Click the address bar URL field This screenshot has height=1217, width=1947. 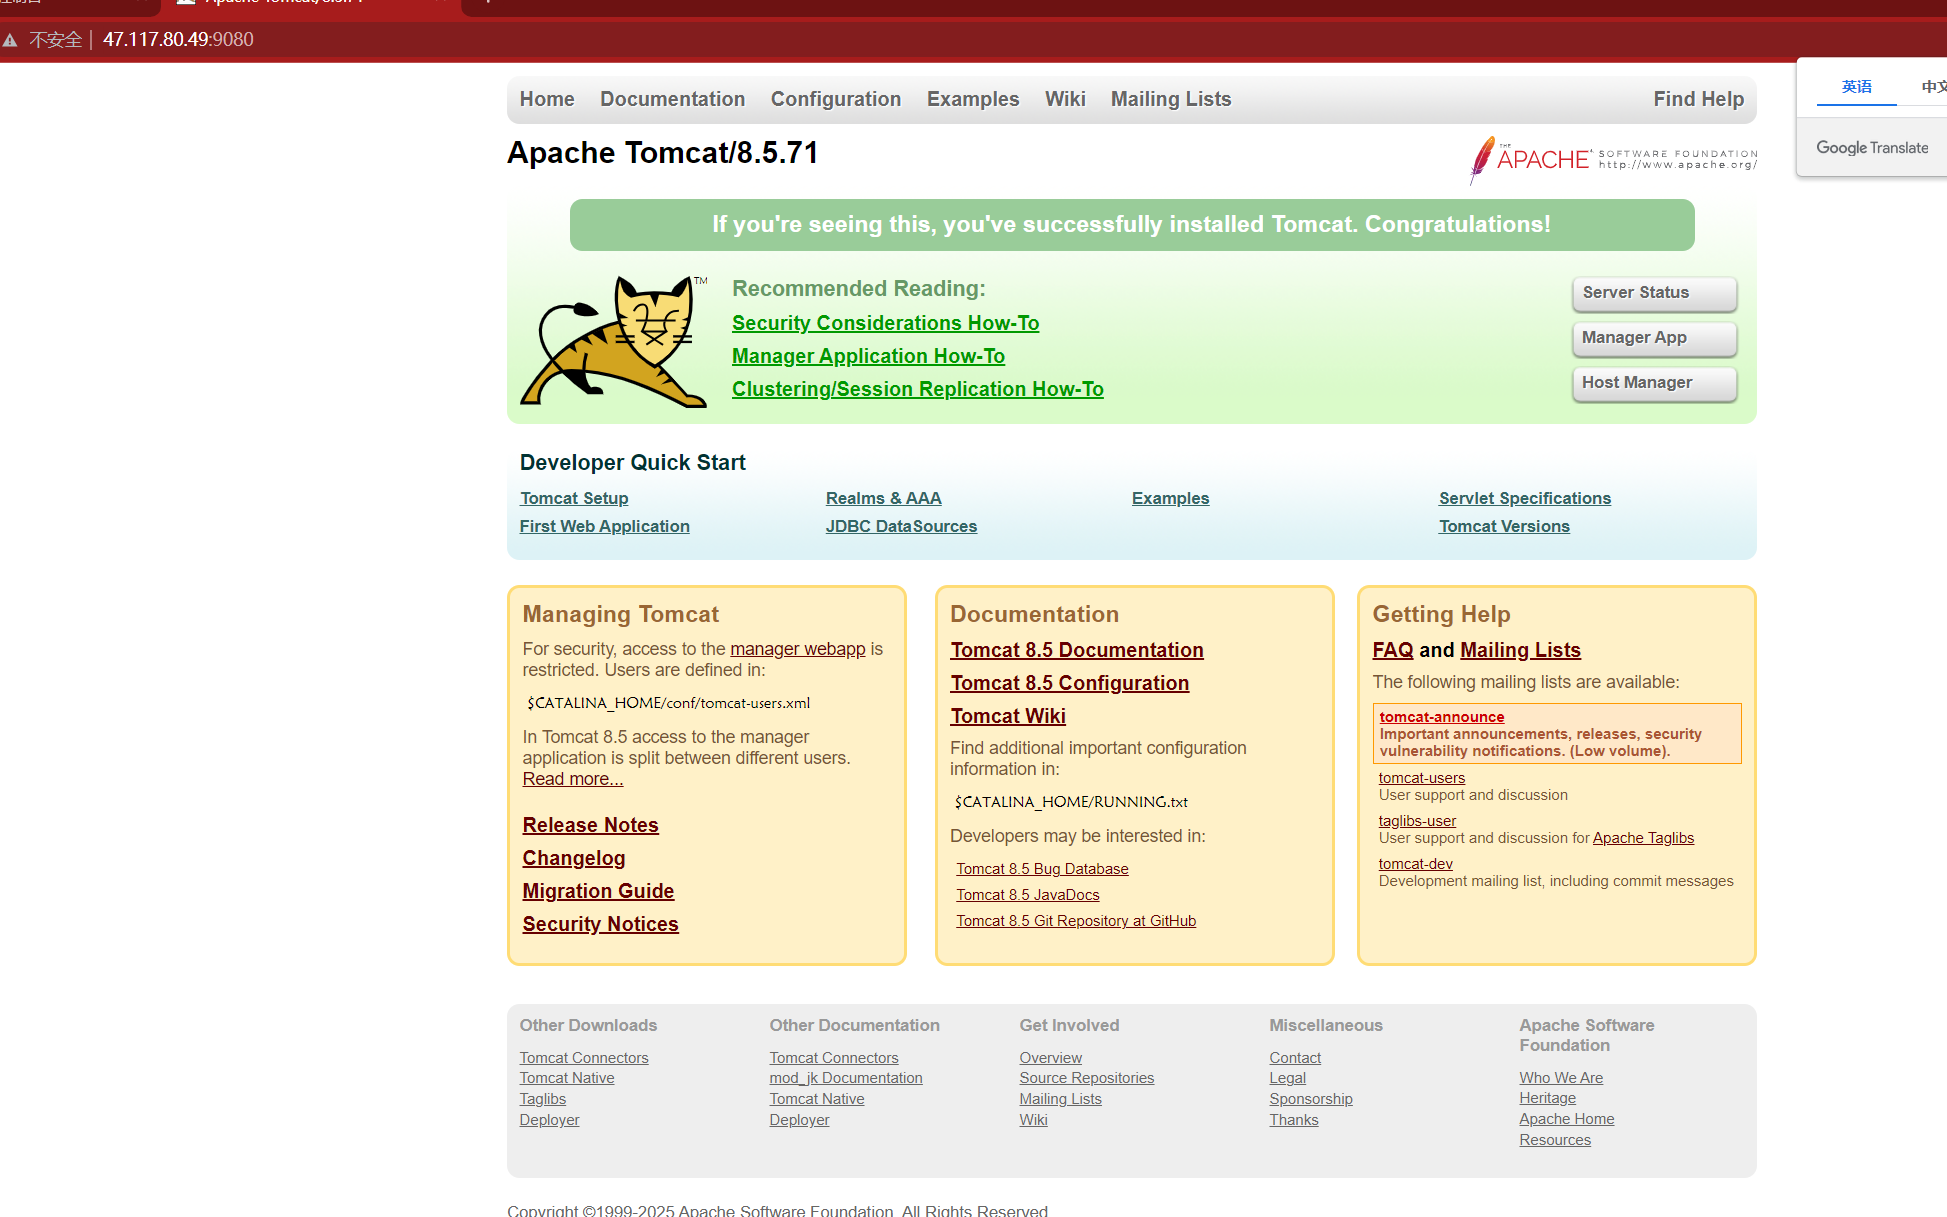[178, 40]
